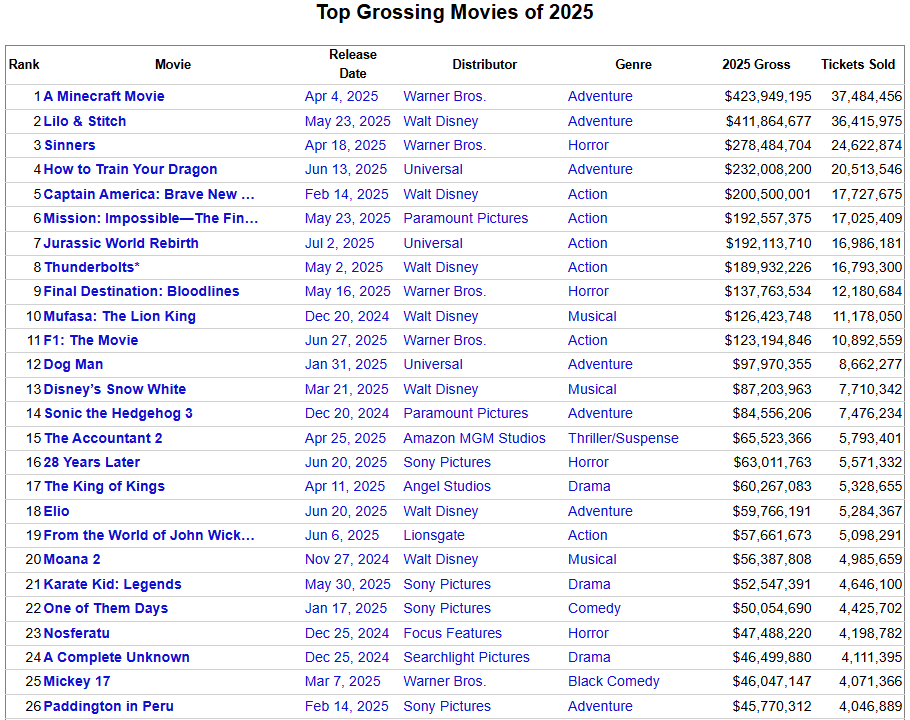Click Mufasa: The Lion King title
This screenshot has height=720, width=910.
pos(120,316)
